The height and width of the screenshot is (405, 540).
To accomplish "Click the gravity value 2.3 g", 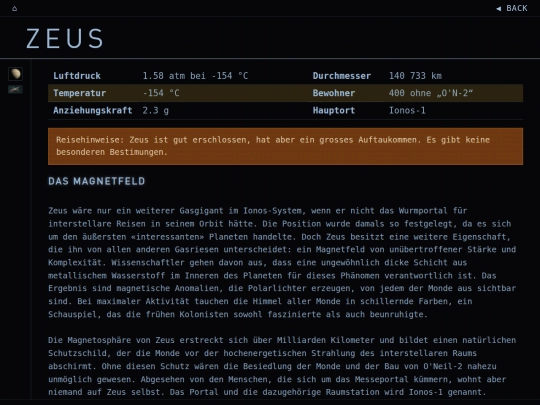I will (156, 111).
